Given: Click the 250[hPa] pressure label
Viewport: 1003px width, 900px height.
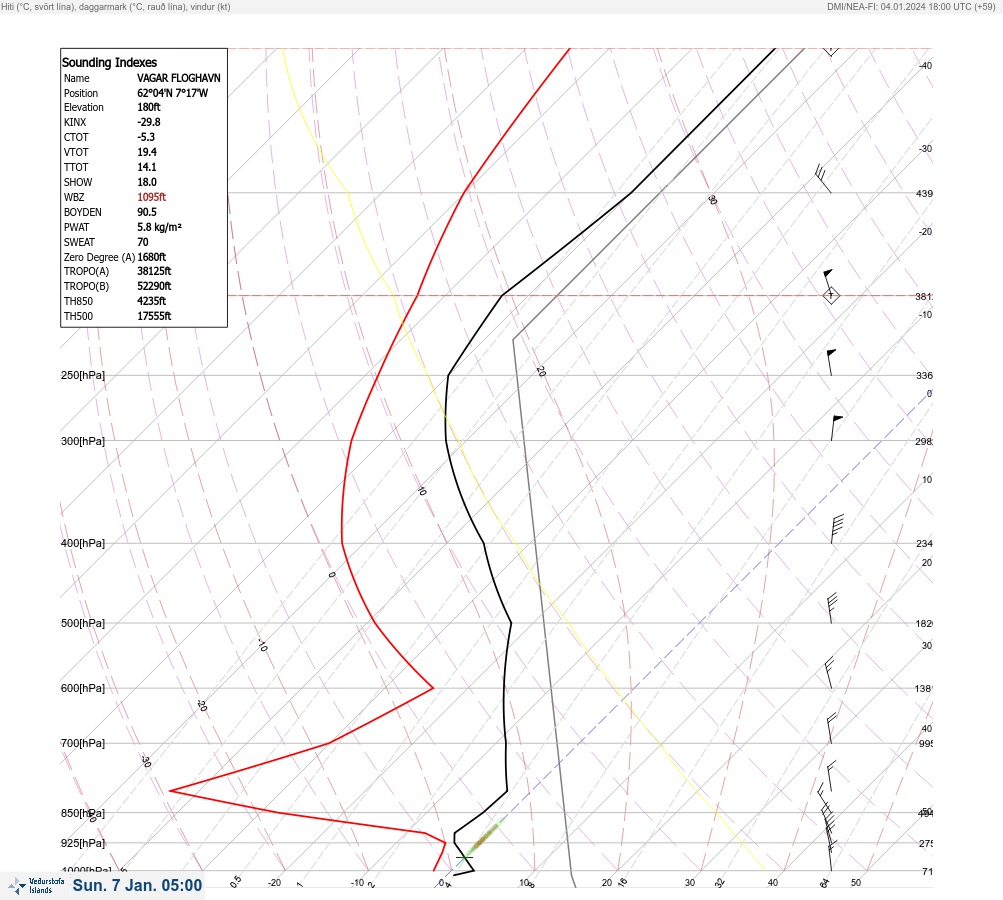Looking at the screenshot, I should coord(83,375).
